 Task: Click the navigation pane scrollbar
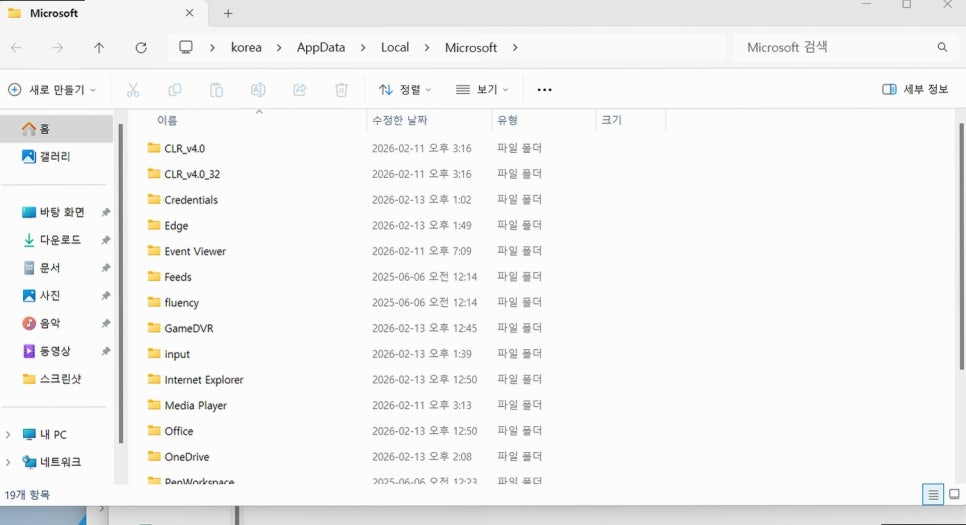click(121, 283)
